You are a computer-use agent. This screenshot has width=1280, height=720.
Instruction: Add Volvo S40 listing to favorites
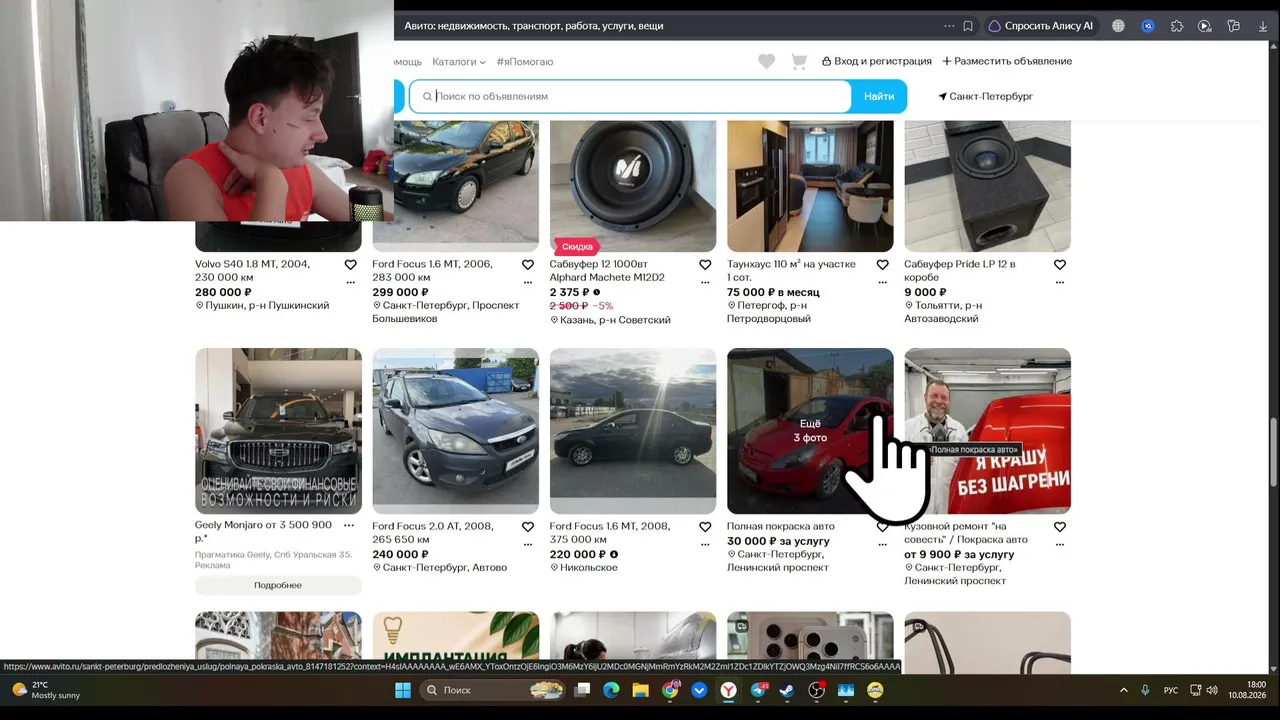350,265
